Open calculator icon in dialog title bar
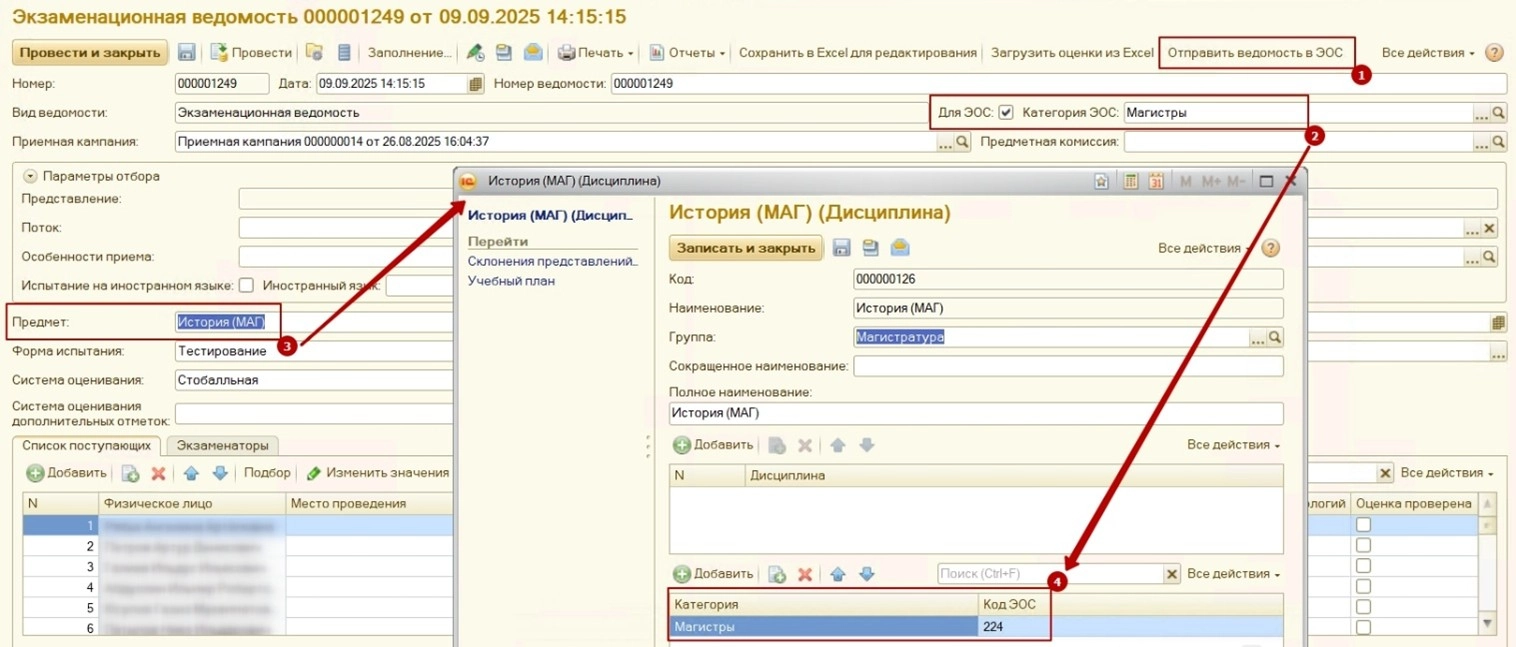 pyautogui.click(x=1131, y=181)
